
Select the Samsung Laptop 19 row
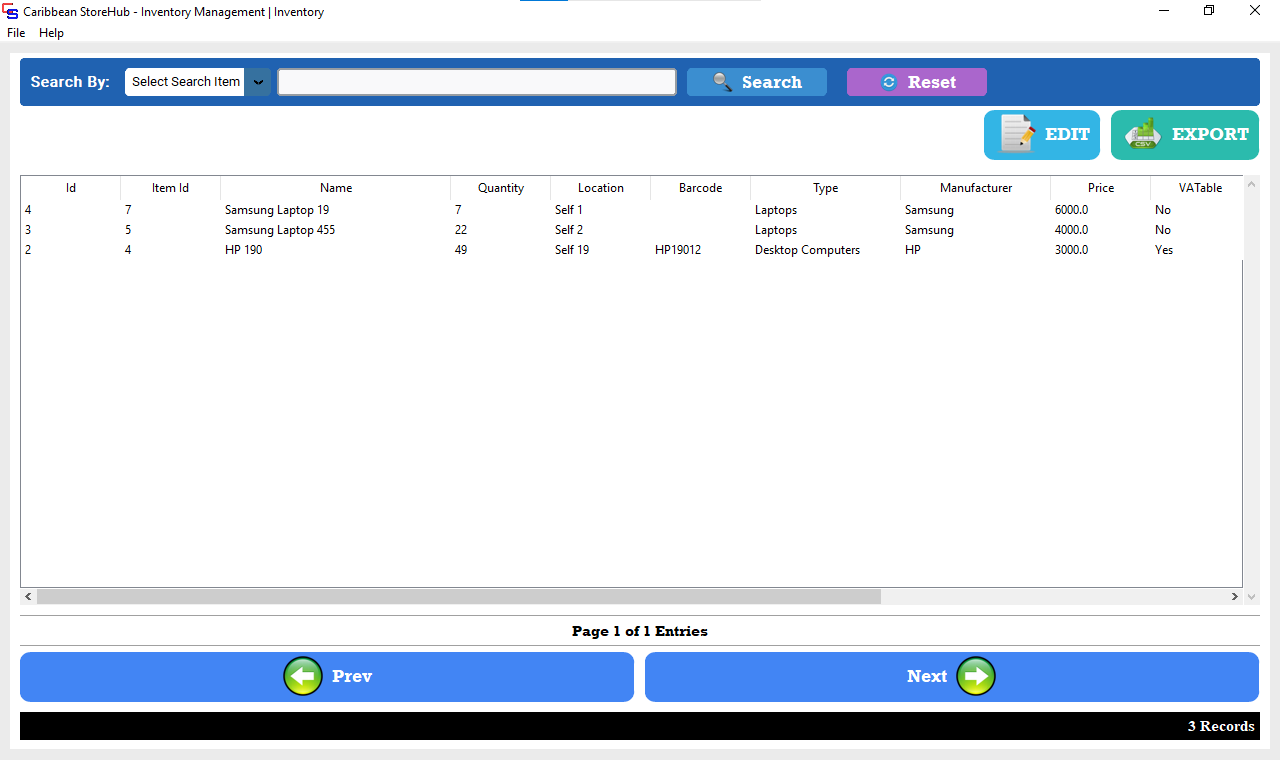pyautogui.click(x=632, y=210)
